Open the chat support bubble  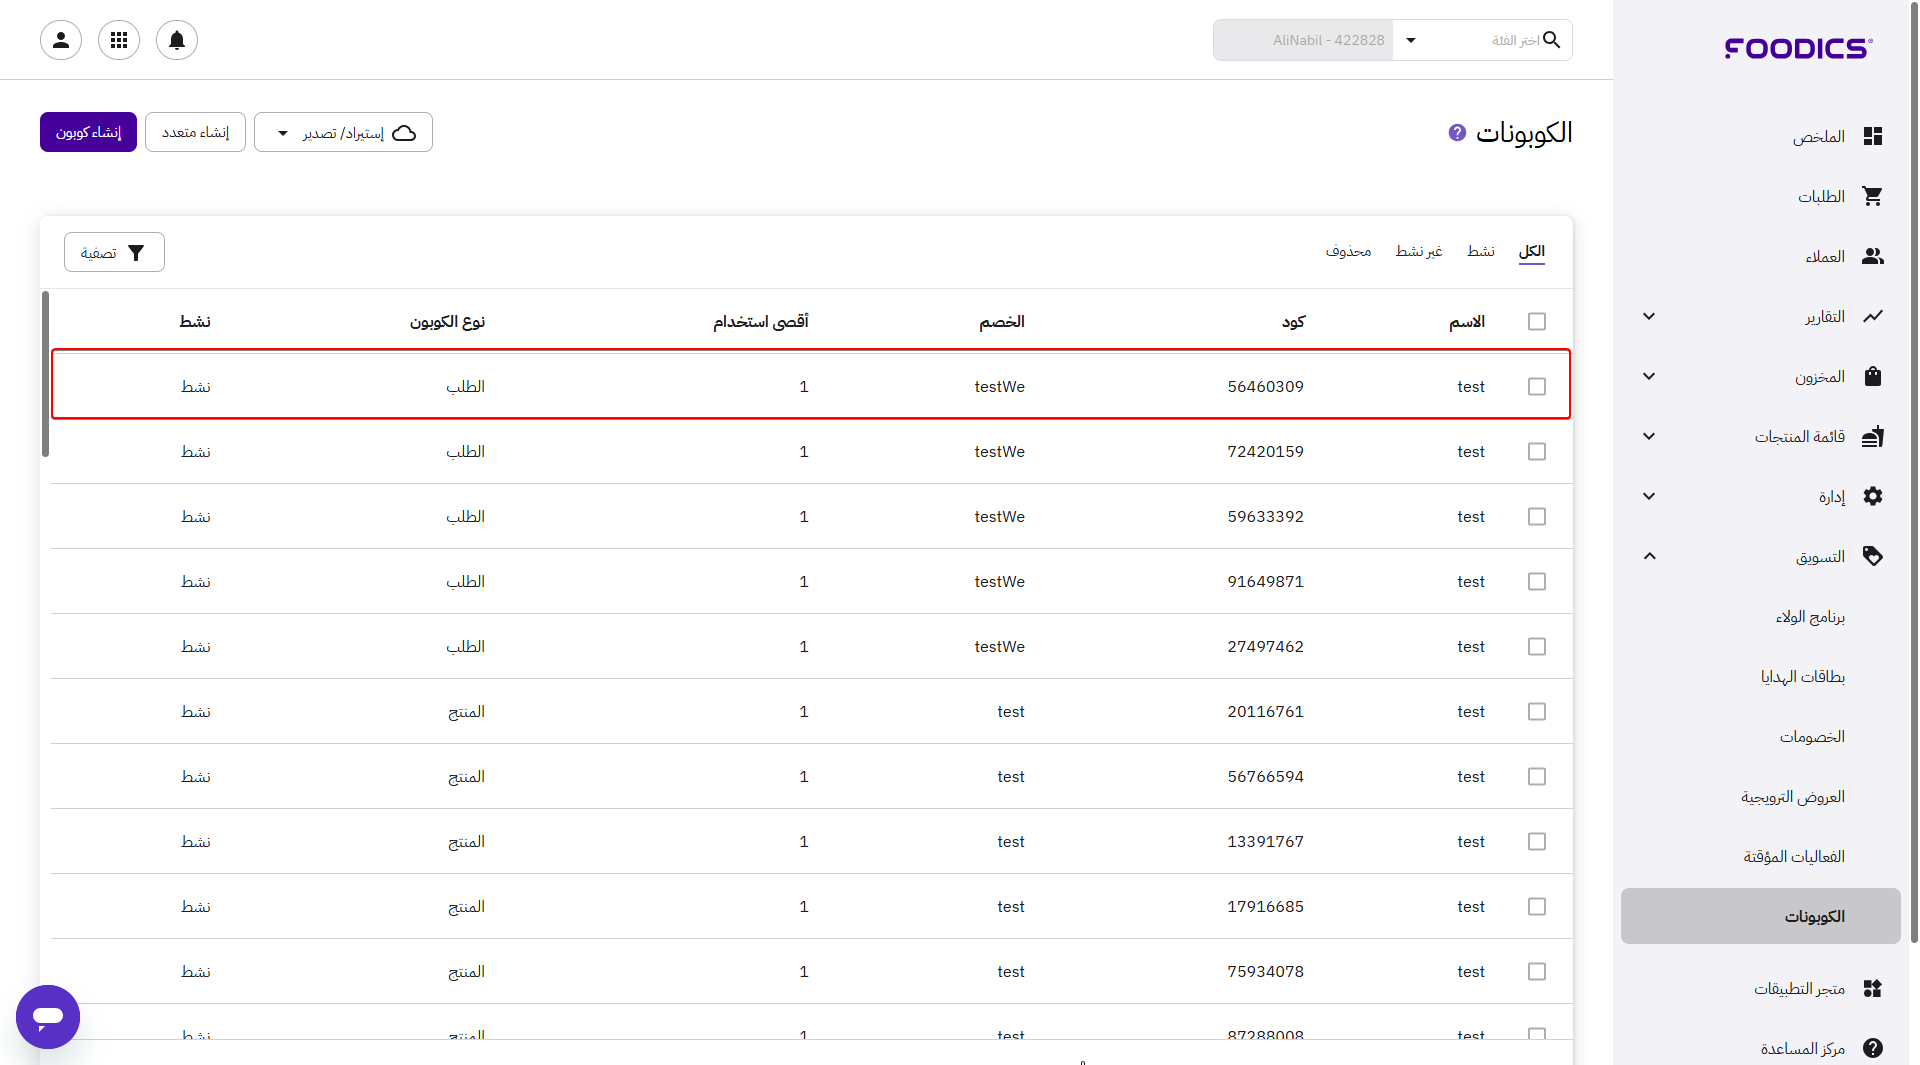pos(48,1016)
